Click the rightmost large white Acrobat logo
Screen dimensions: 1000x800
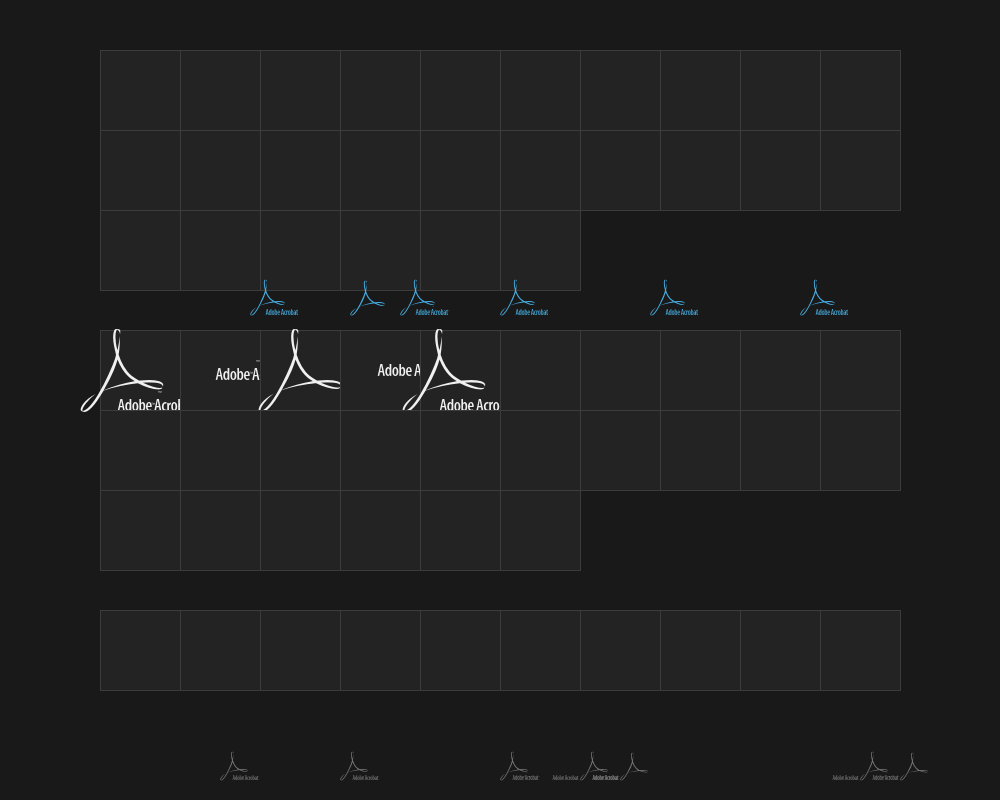[x=451, y=370]
